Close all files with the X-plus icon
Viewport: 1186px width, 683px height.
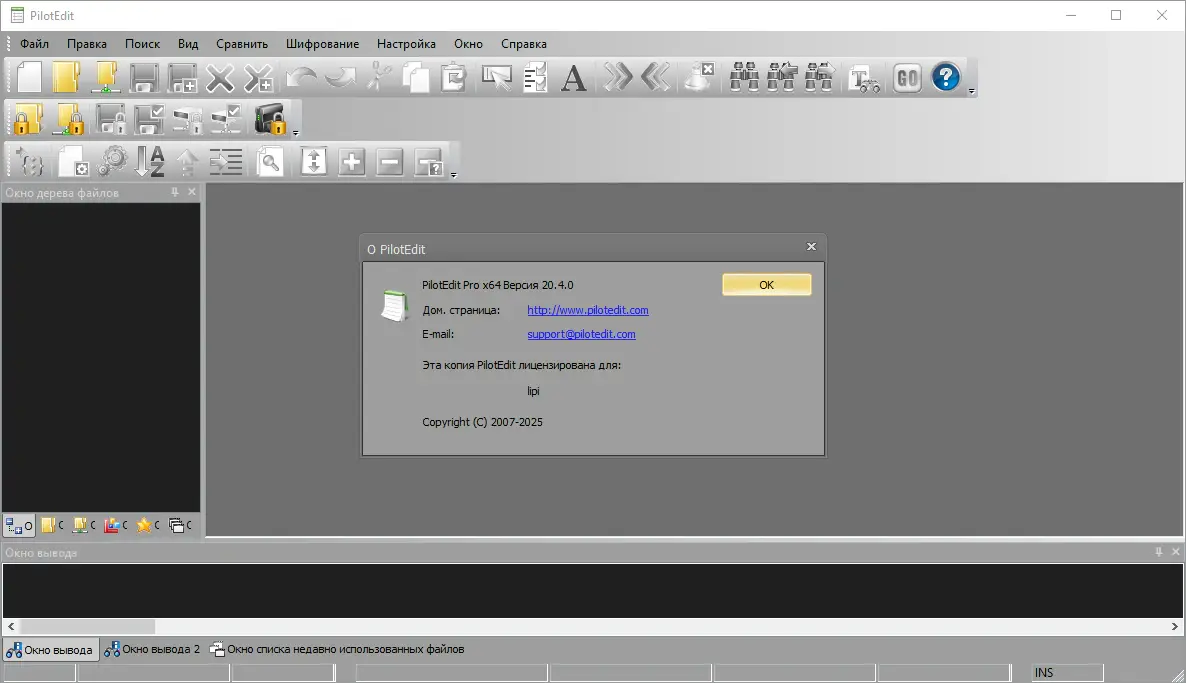[258, 78]
